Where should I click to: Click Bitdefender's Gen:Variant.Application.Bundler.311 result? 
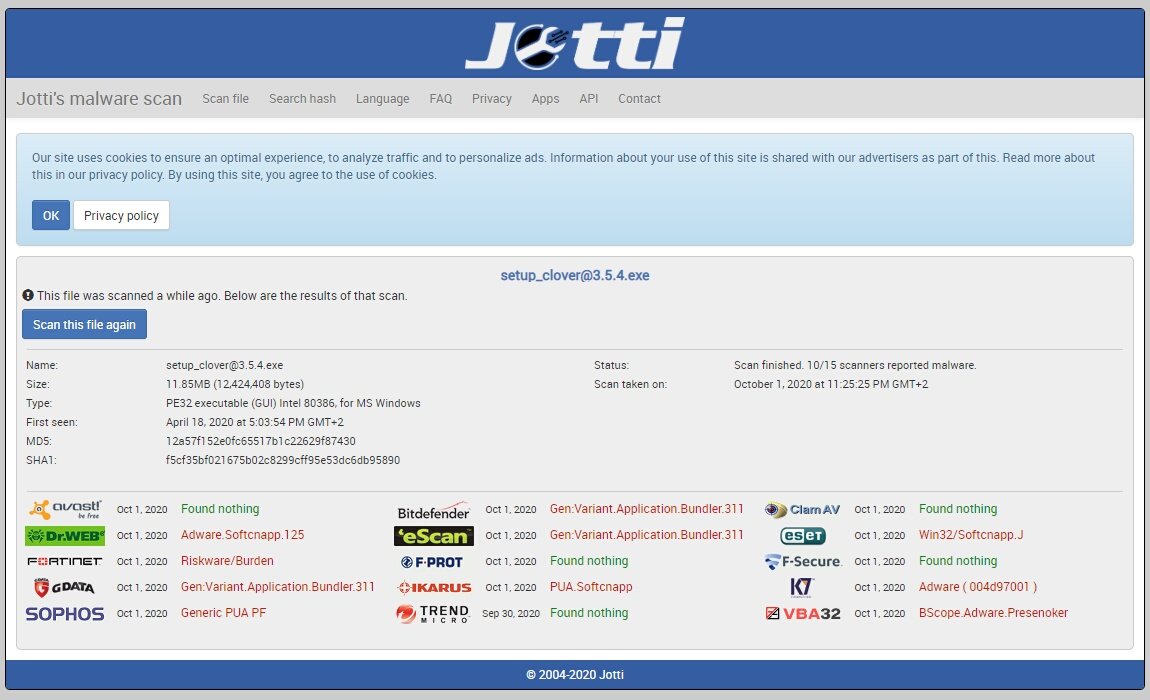646,508
